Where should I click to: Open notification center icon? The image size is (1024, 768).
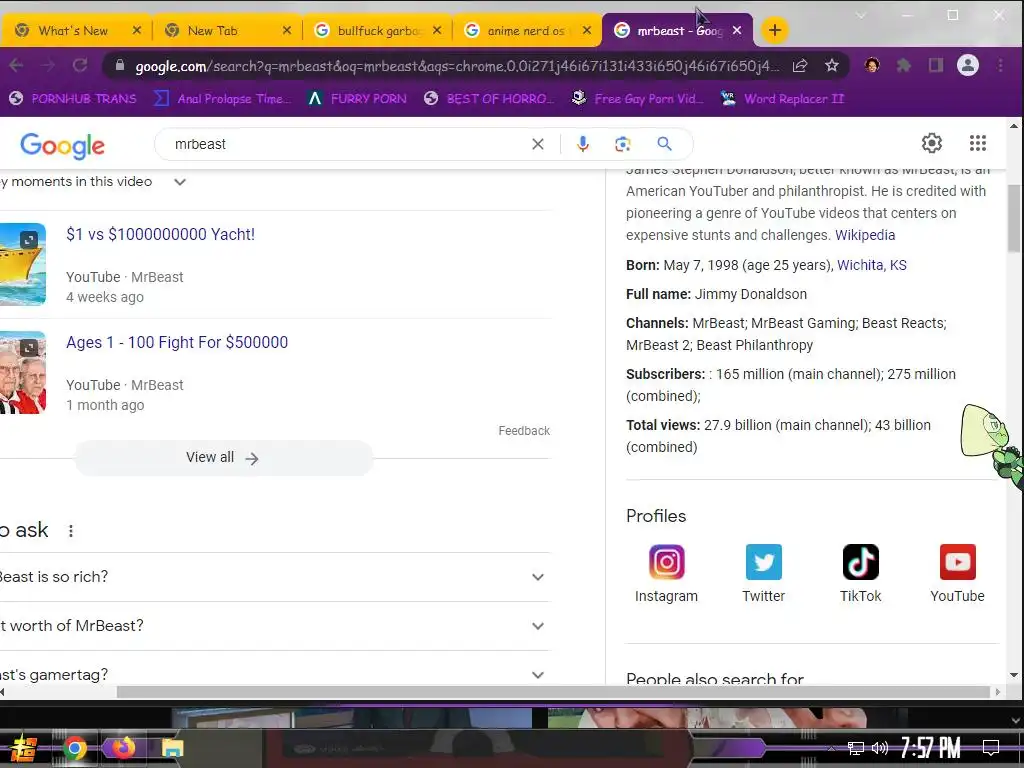[x=991, y=747]
